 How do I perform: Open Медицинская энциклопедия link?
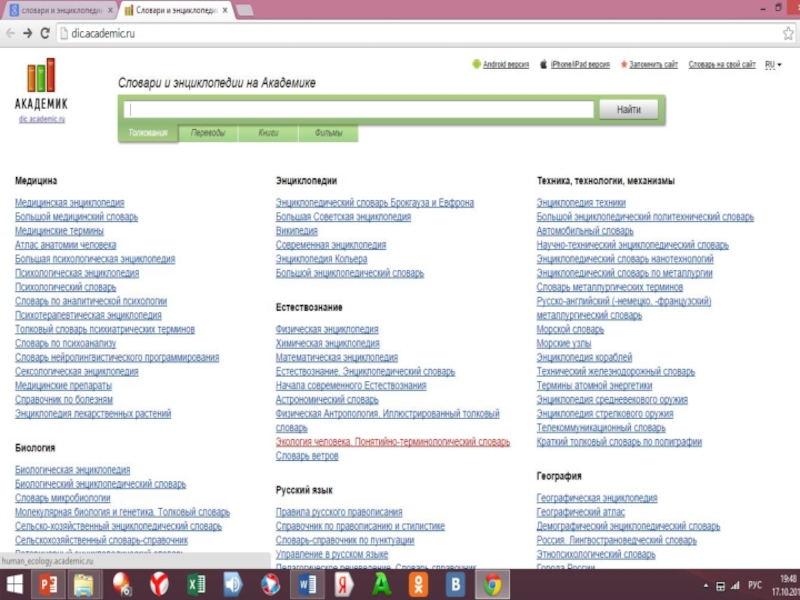click(69, 203)
